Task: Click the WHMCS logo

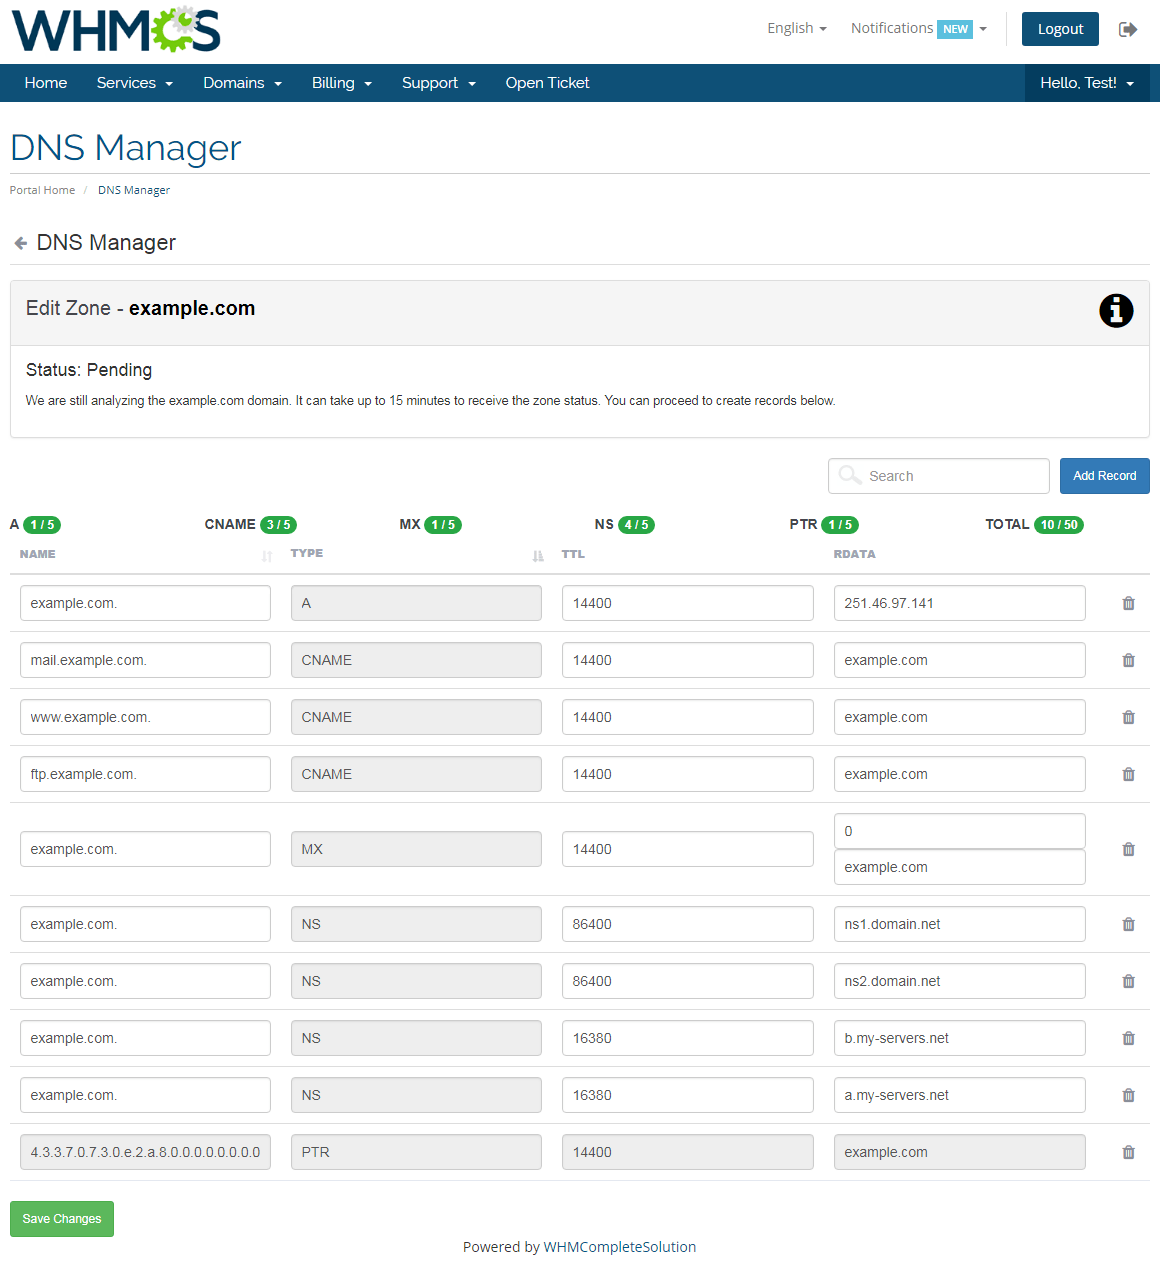Action: 115,29
